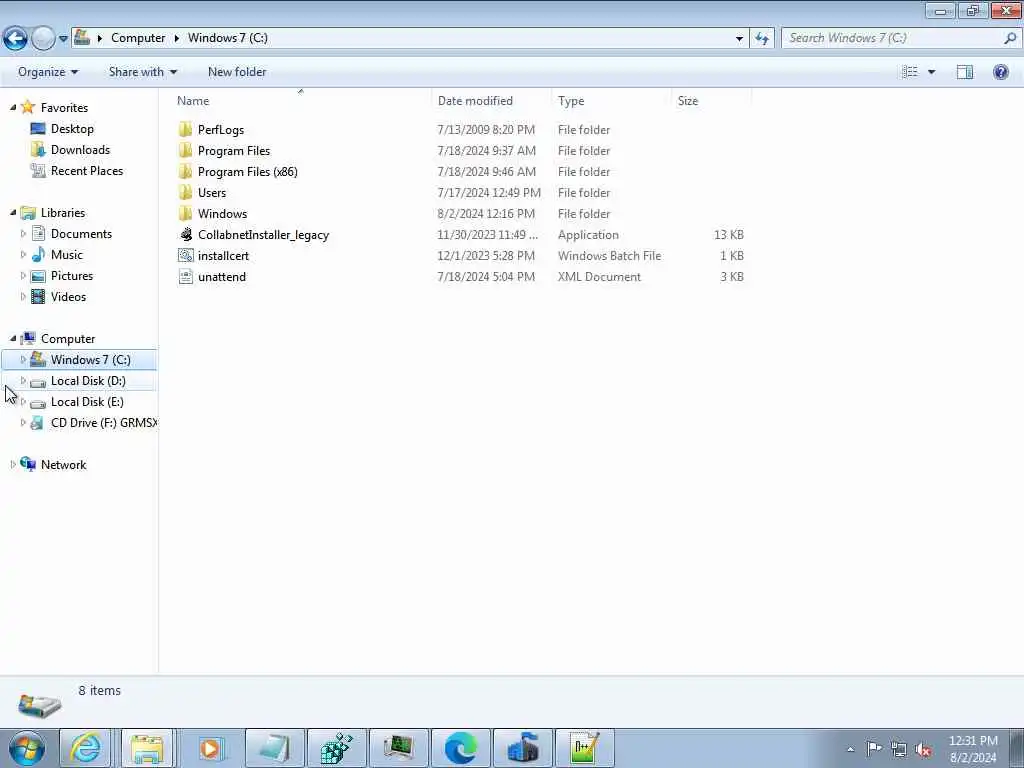Open Downloads in Favorites

pos(80,150)
